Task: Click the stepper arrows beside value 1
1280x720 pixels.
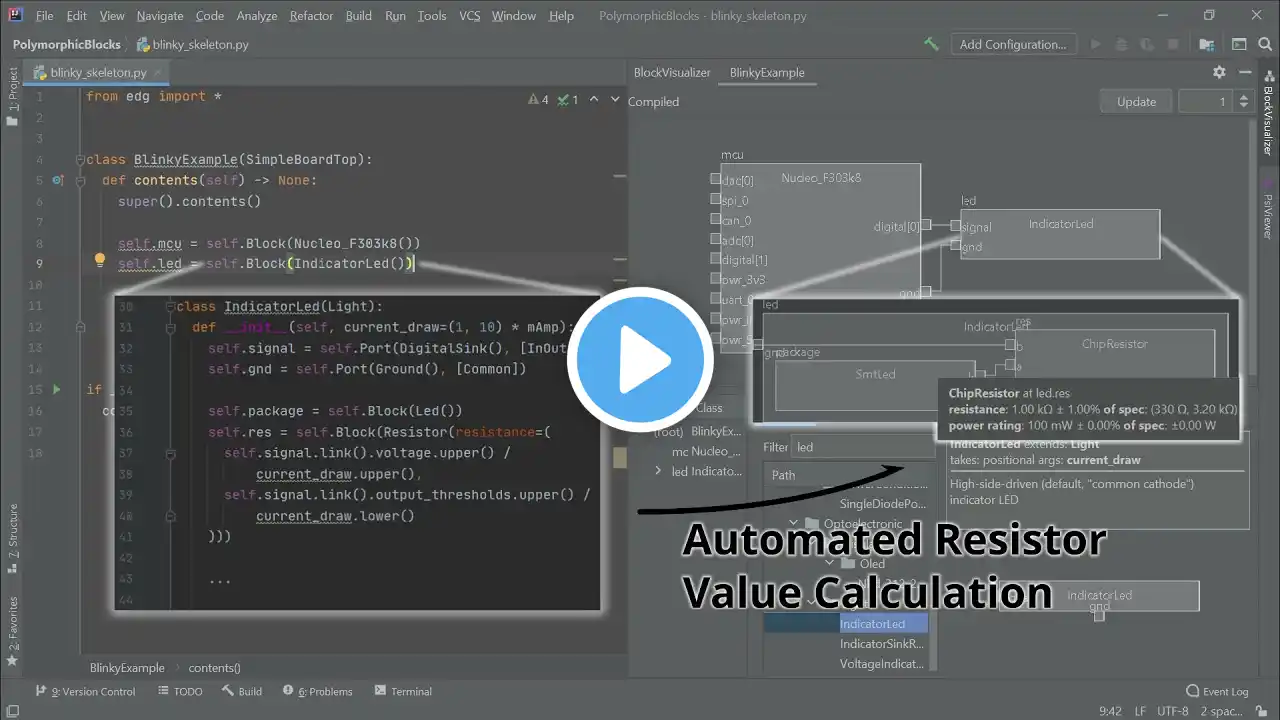Action: pyautogui.click(x=1243, y=101)
